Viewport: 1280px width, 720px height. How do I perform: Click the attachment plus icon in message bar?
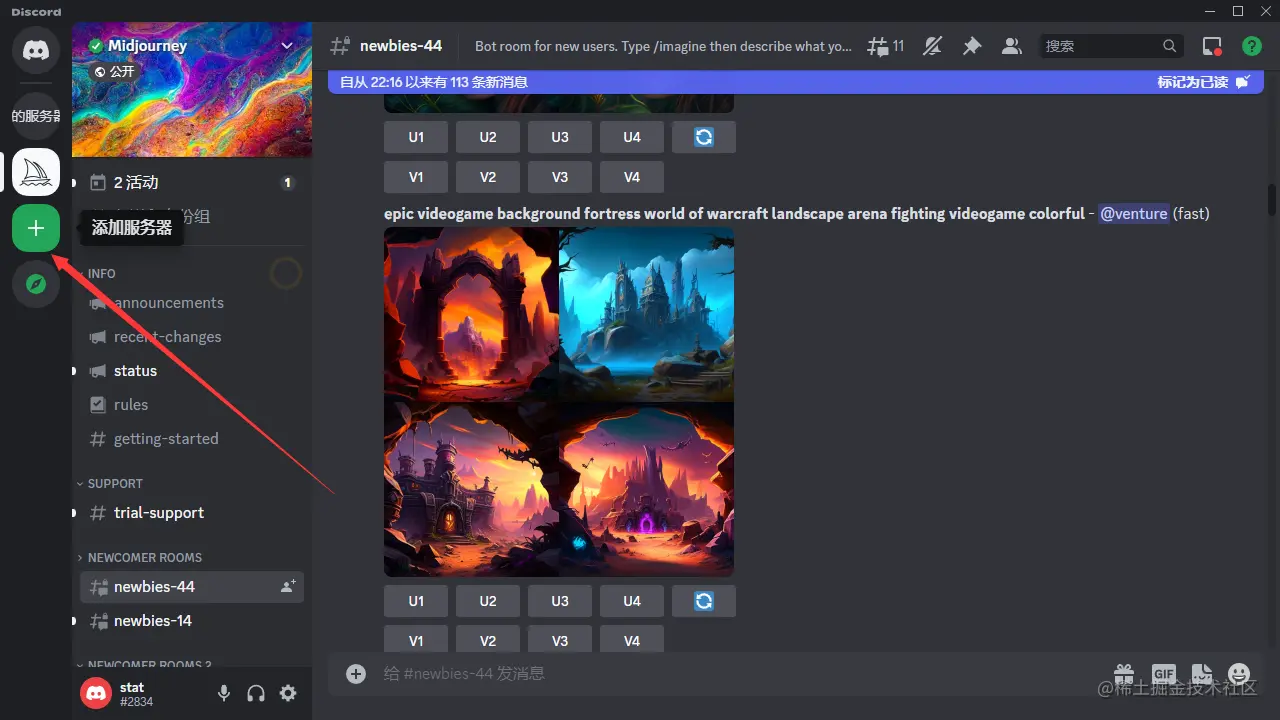356,674
